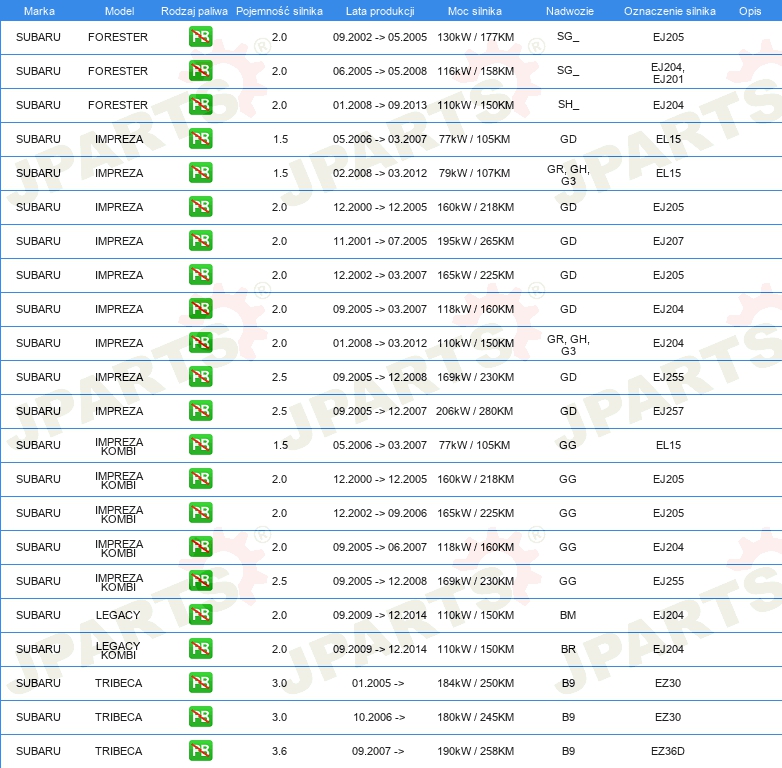
Task: Click the fuel icon in the Impreza Kombi 105KM row
Action: click(200, 445)
